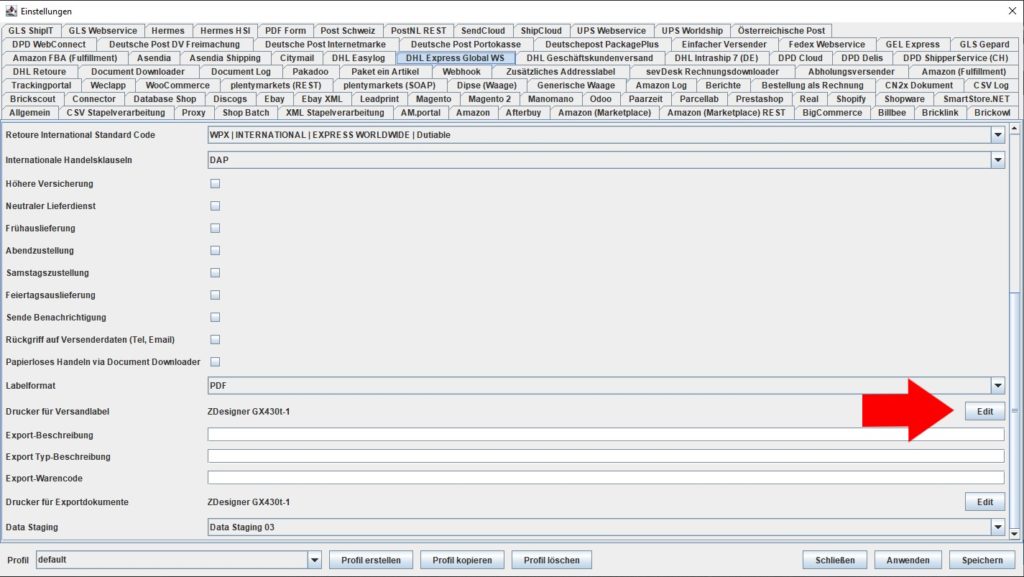Open the SendCloud tab
Image resolution: width=1024 pixels, height=577 pixels.
point(483,31)
